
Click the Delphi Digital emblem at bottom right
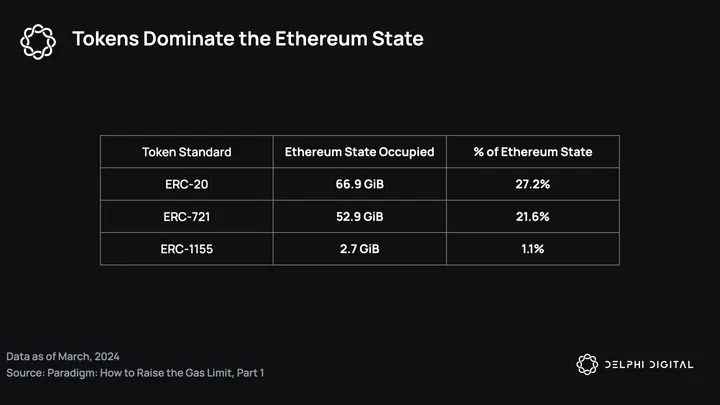(586, 363)
